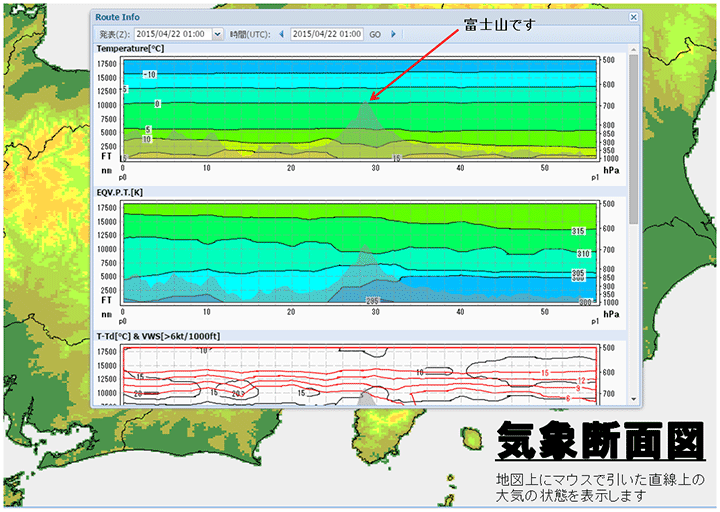The width and height of the screenshot is (720, 512).
Task: Click the previous time step arrow
Action: pyautogui.click(x=281, y=34)
